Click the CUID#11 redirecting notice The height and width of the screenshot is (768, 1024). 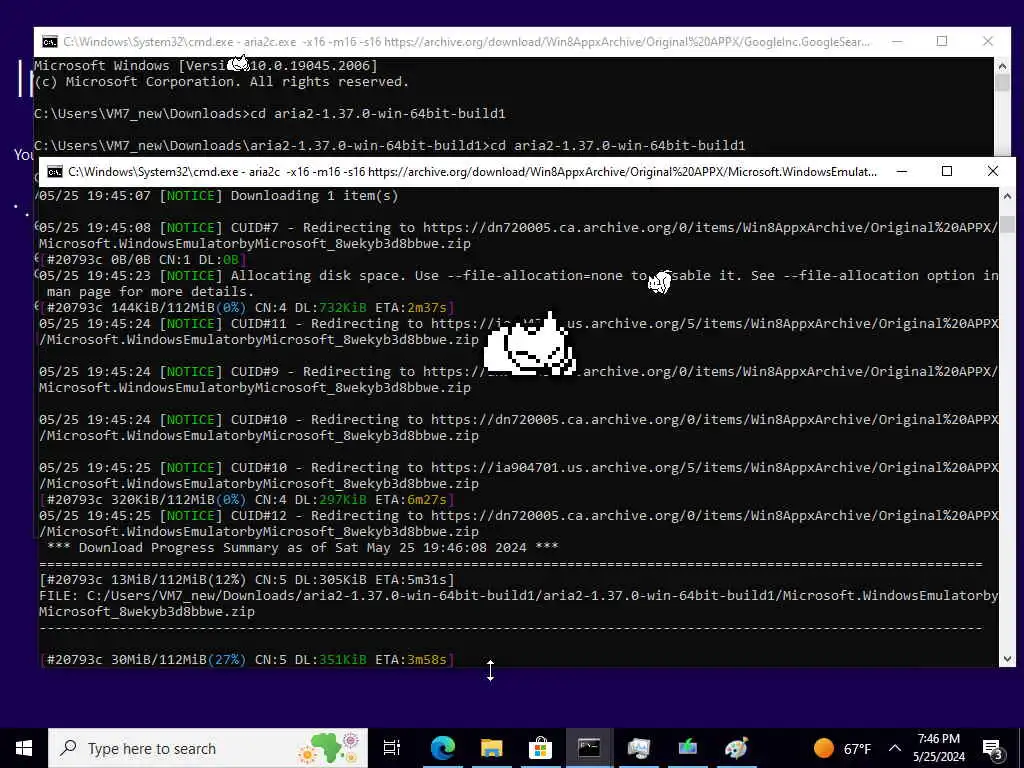519,331
